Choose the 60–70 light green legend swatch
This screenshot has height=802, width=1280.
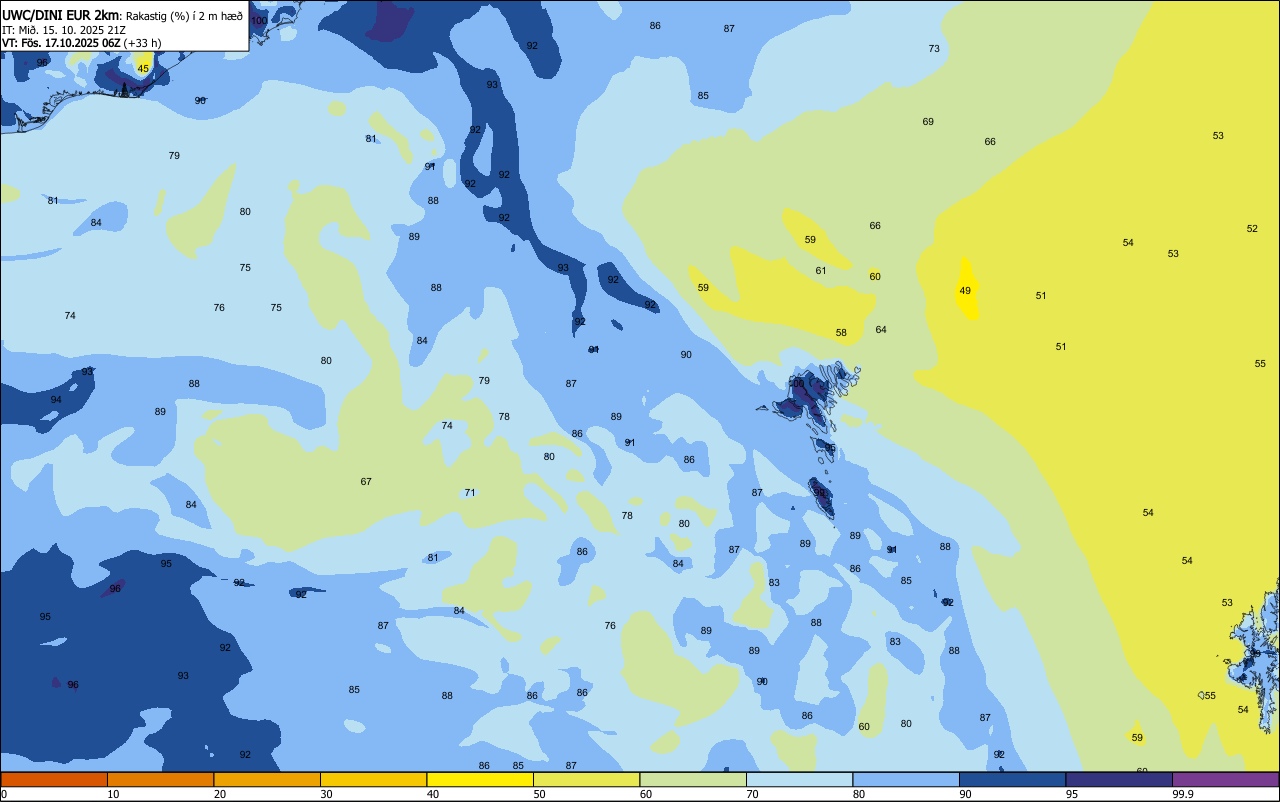693,779
